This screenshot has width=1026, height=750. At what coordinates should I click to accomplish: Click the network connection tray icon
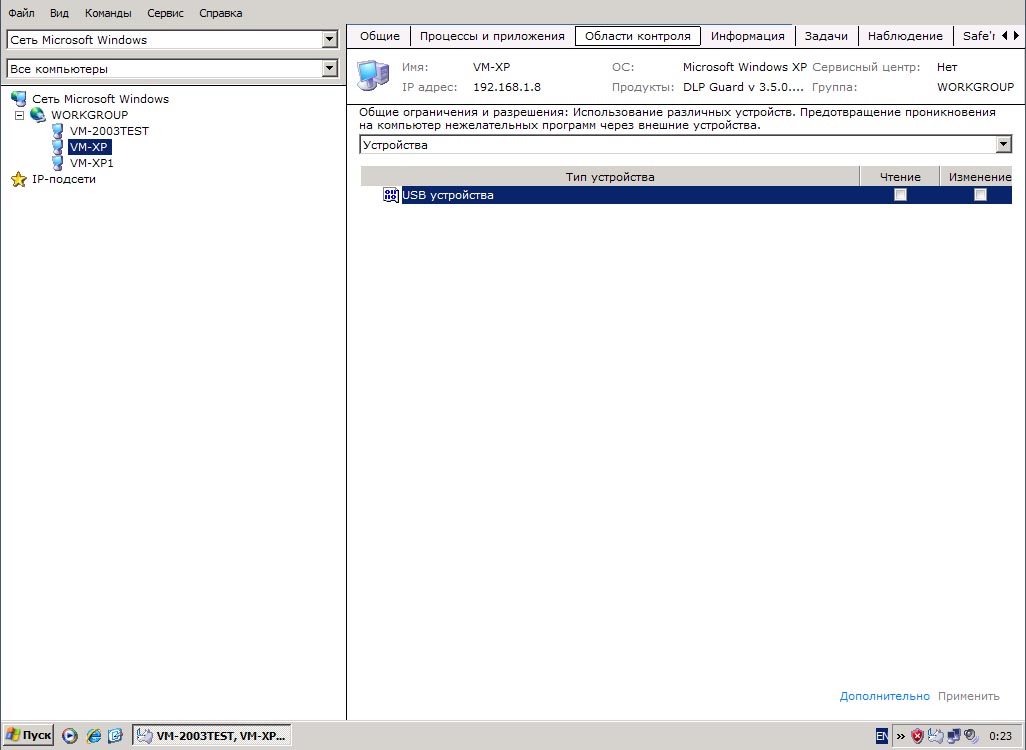(953, 736)
